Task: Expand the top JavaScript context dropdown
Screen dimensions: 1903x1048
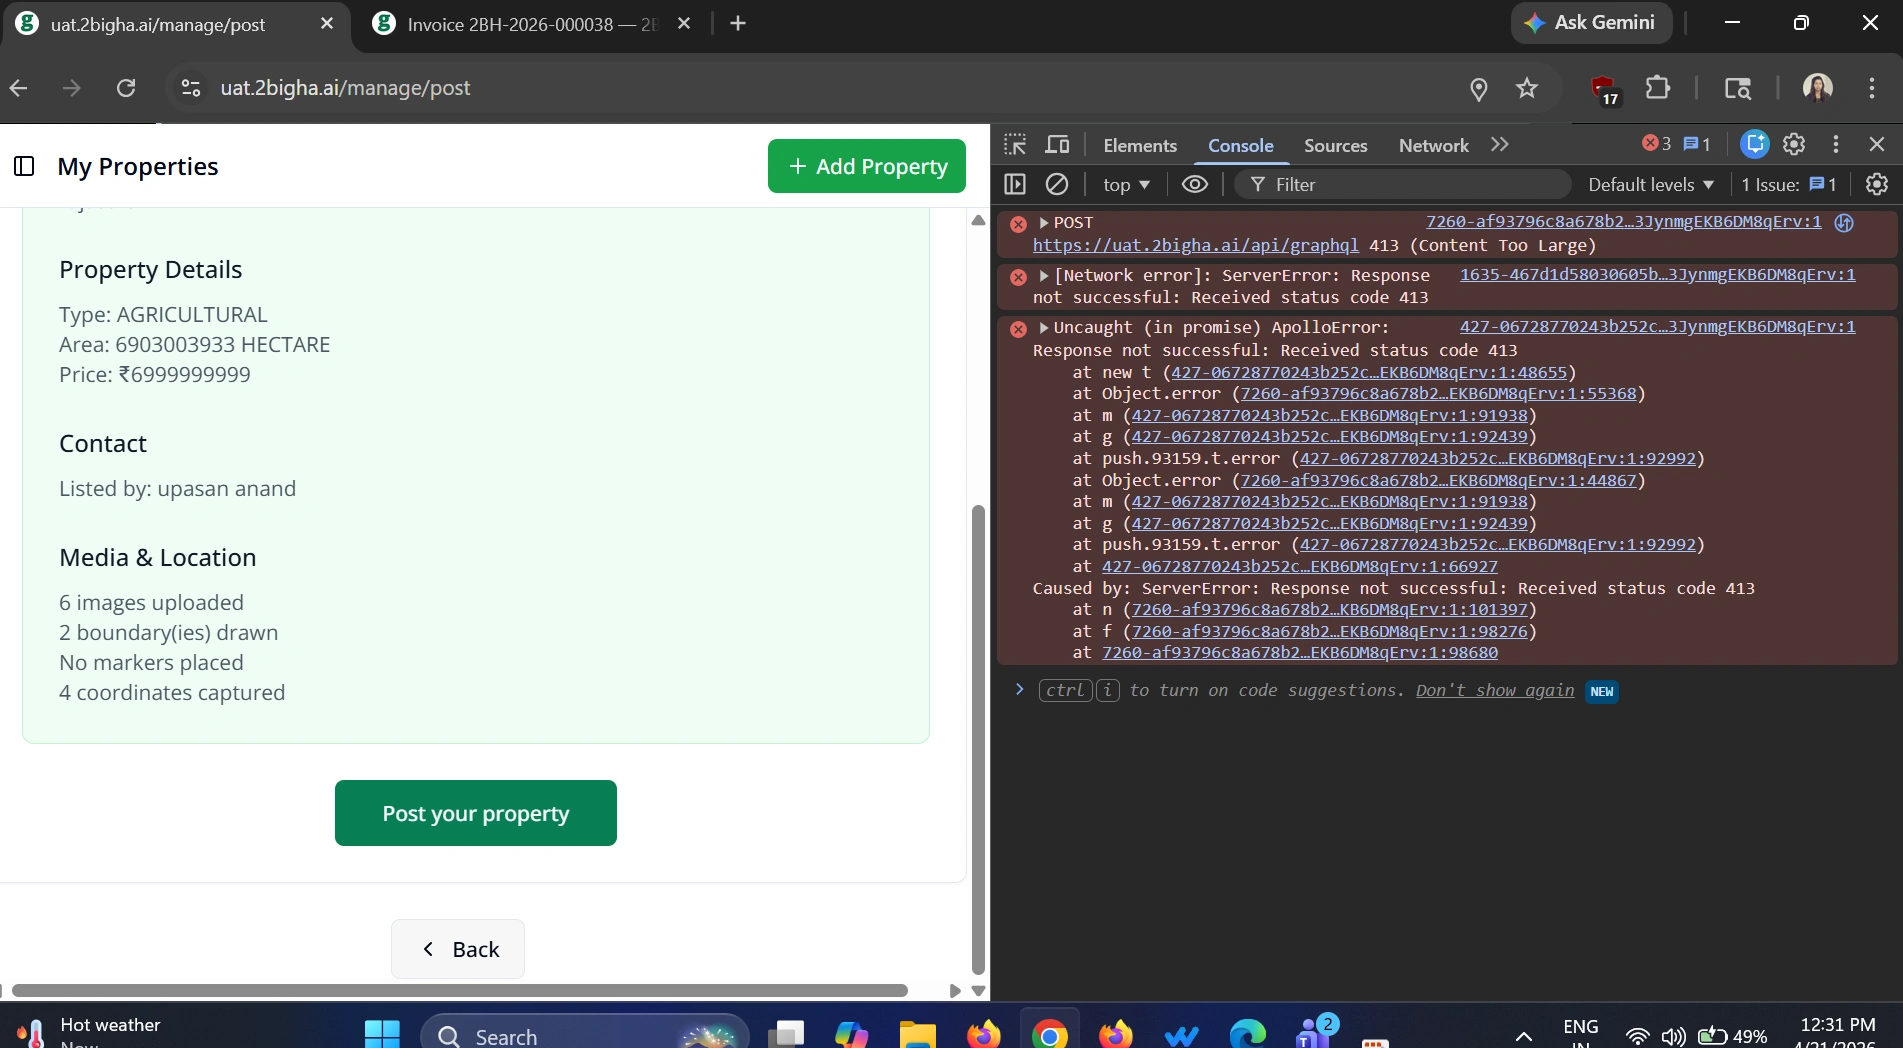Action: point(1126,184)
